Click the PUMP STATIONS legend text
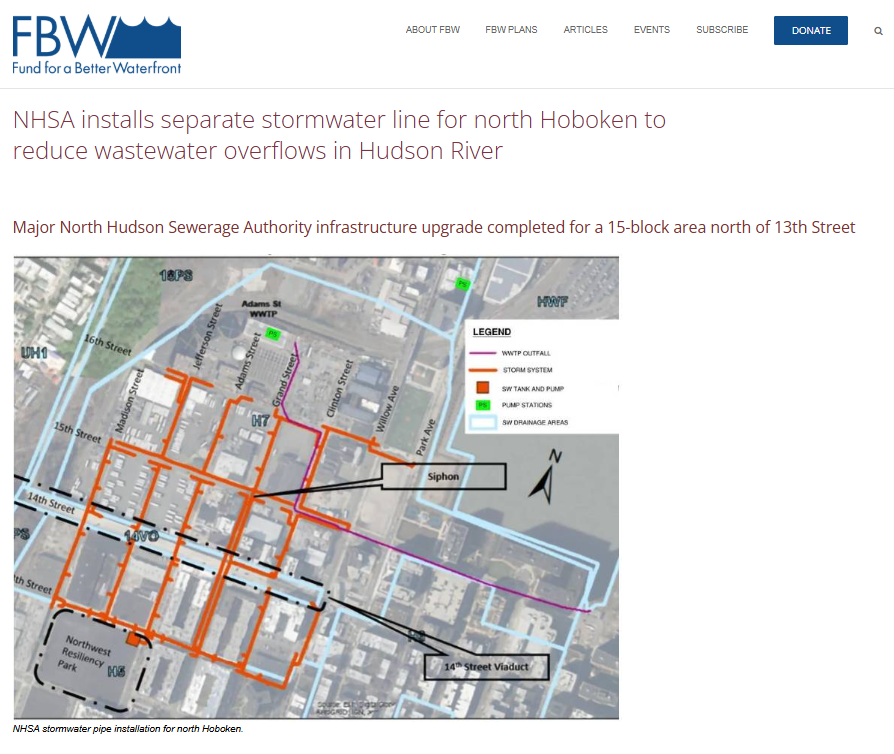 [527, 405]
